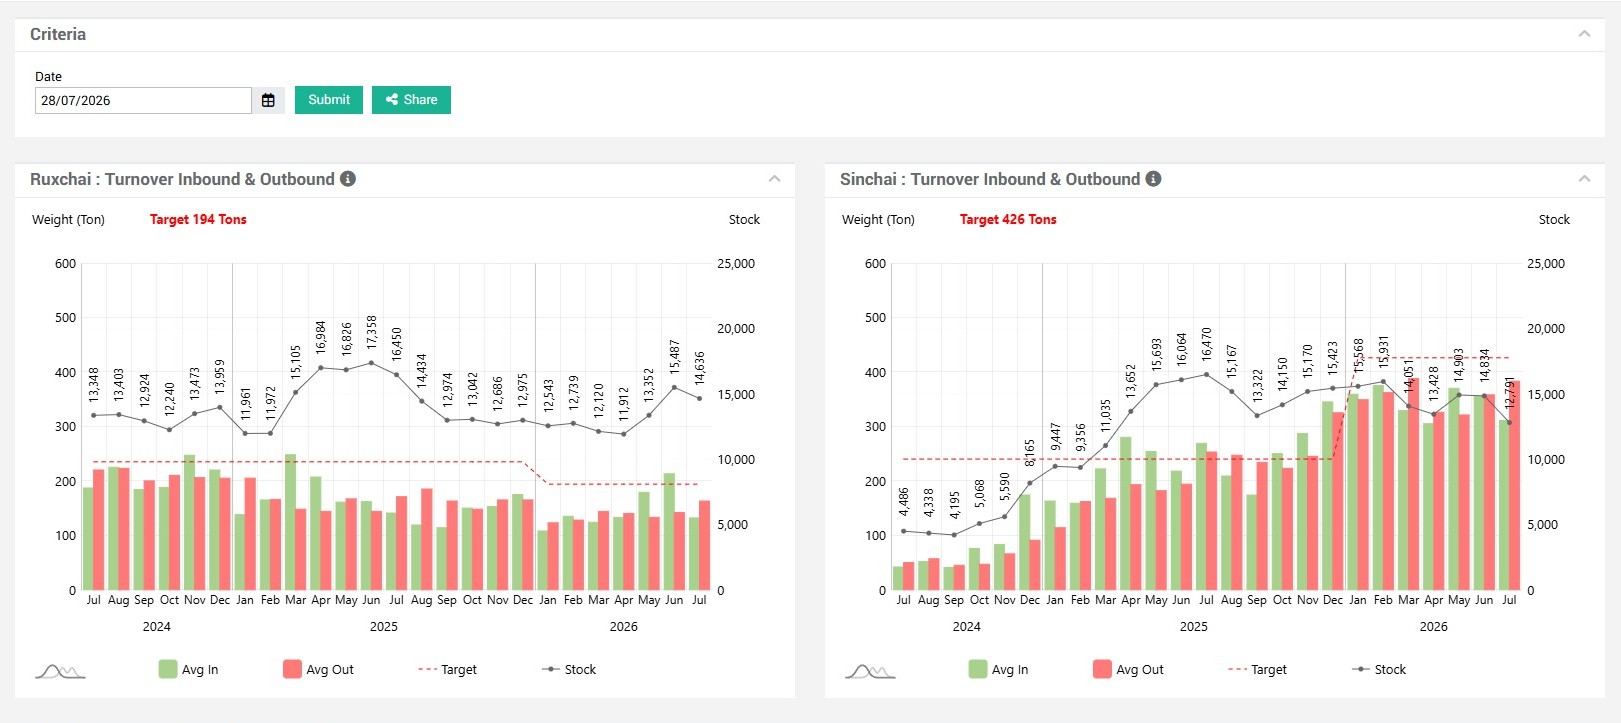Click the 15,693 stock label in Sinchai chart
The width and height of the screenshot is (1621, 723).
[1157, 355]
